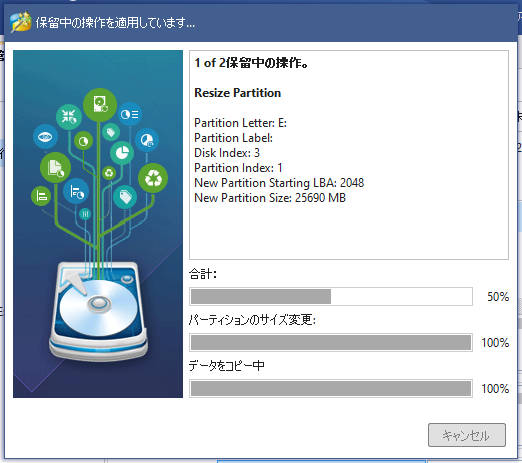Viewport: 522px width, 463px height.
Task: Click the blue pie-with-list icon
Action: [130, 114]
